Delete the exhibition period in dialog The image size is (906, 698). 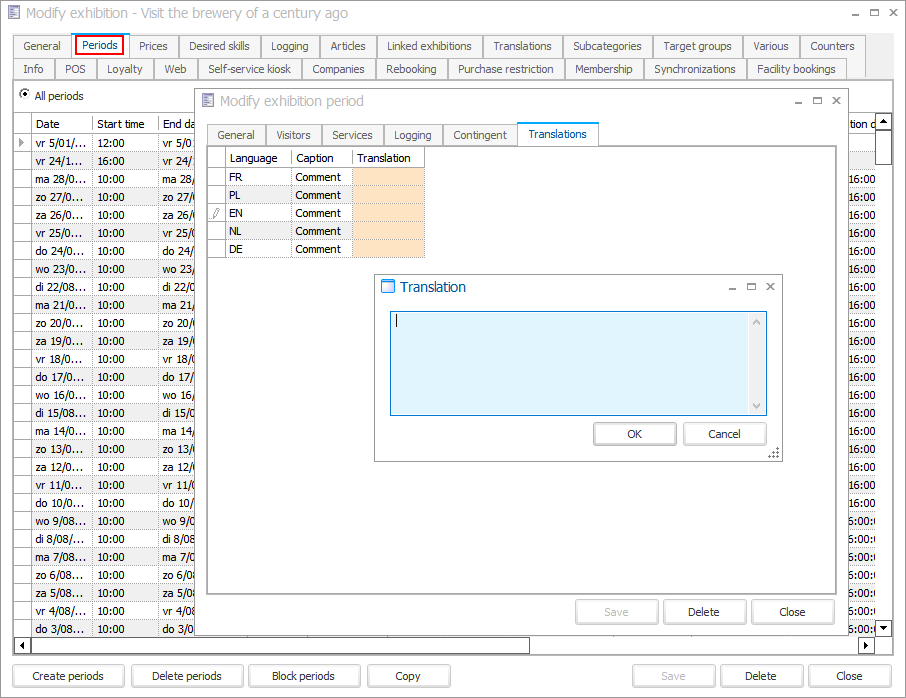703,612
